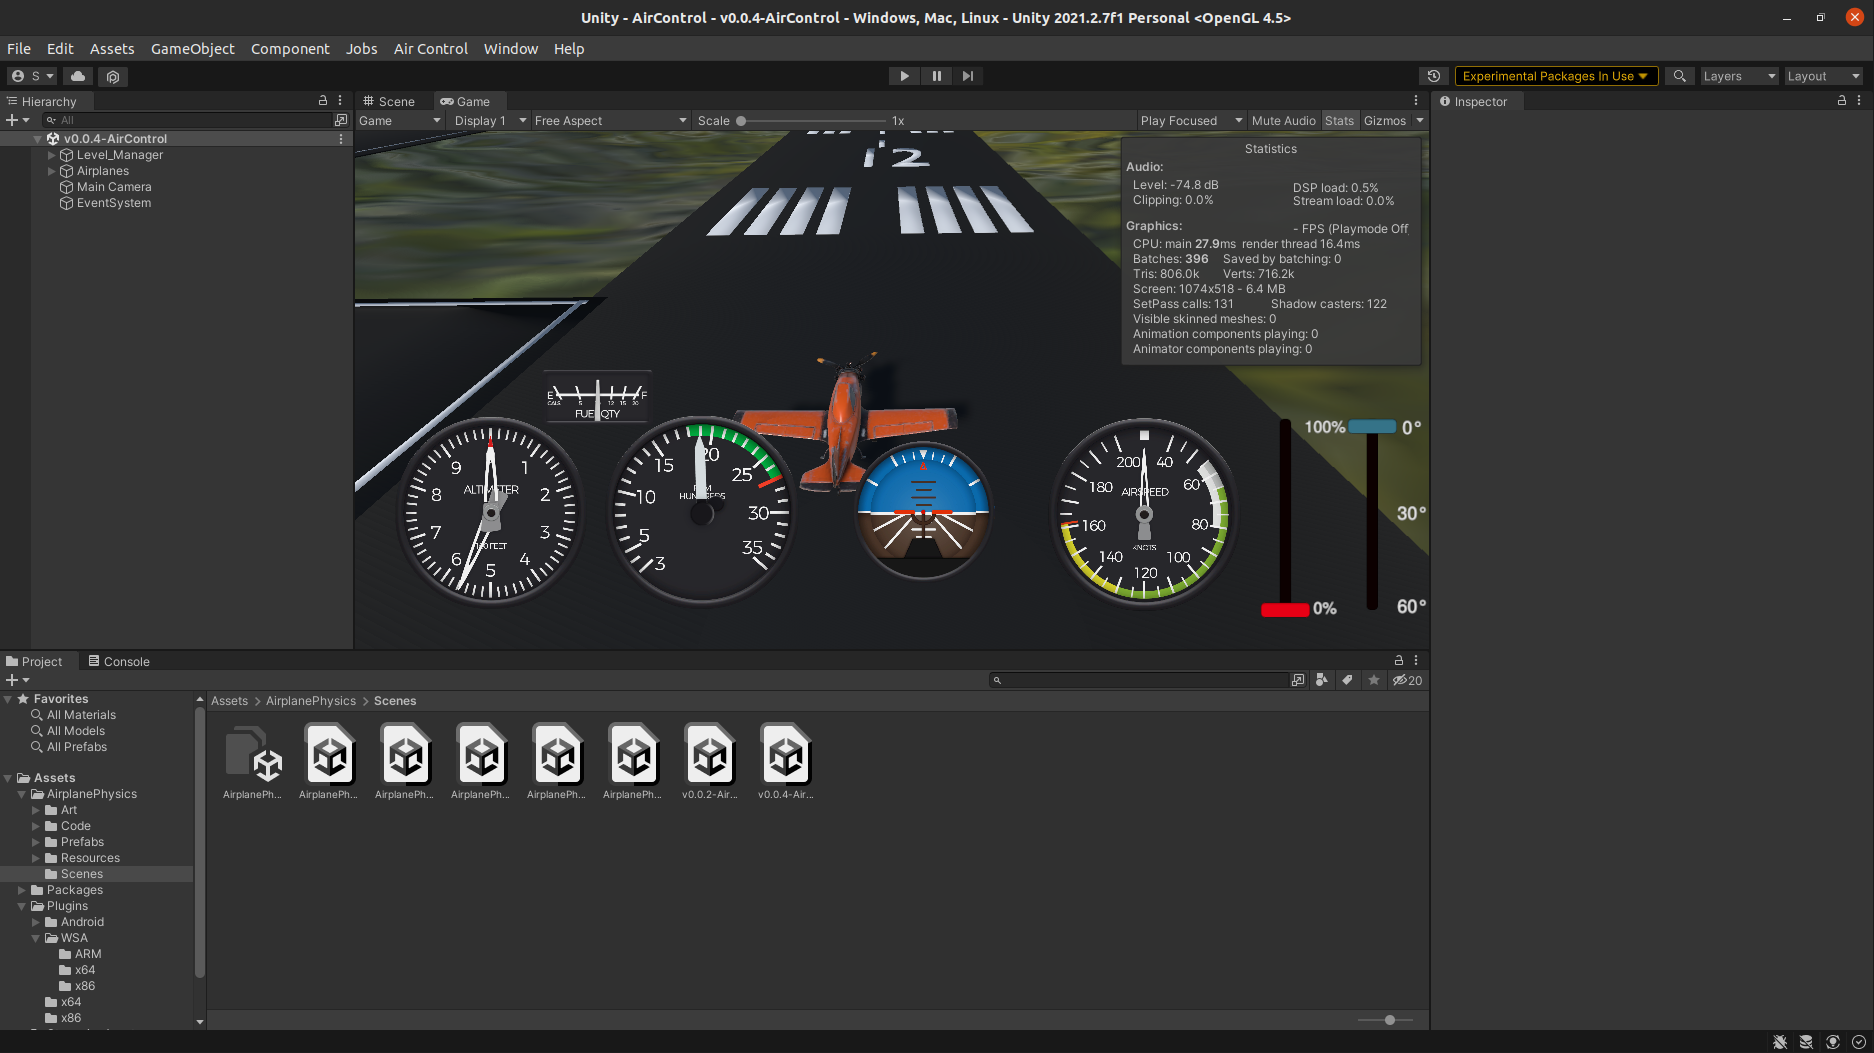
Task: Expand the Airplanes object arrow
Action: tap(52, 171)
